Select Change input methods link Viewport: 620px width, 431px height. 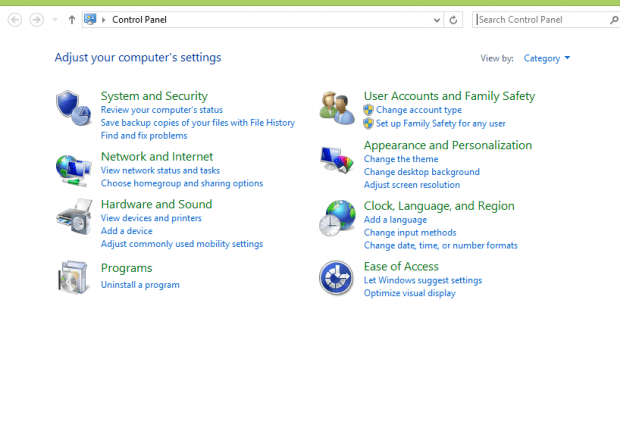click(x=410, y=233)
